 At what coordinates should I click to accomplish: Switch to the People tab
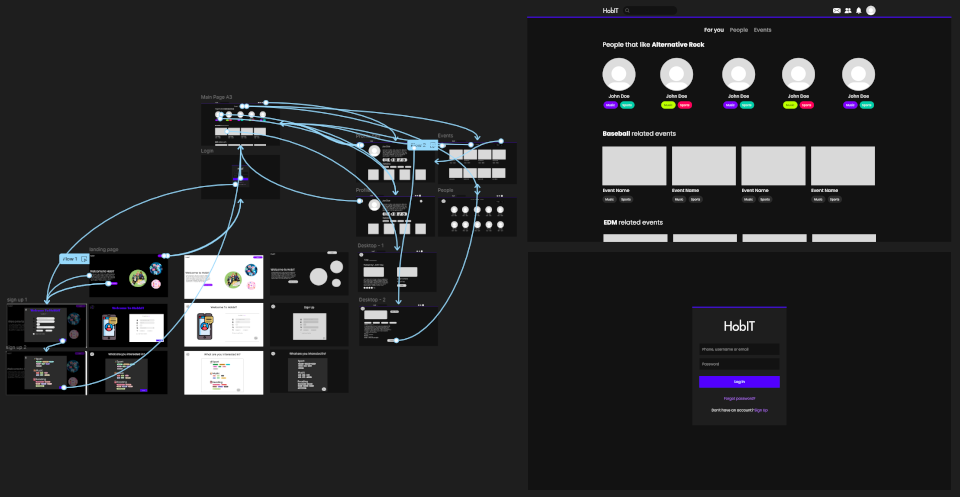coord(738,30)
